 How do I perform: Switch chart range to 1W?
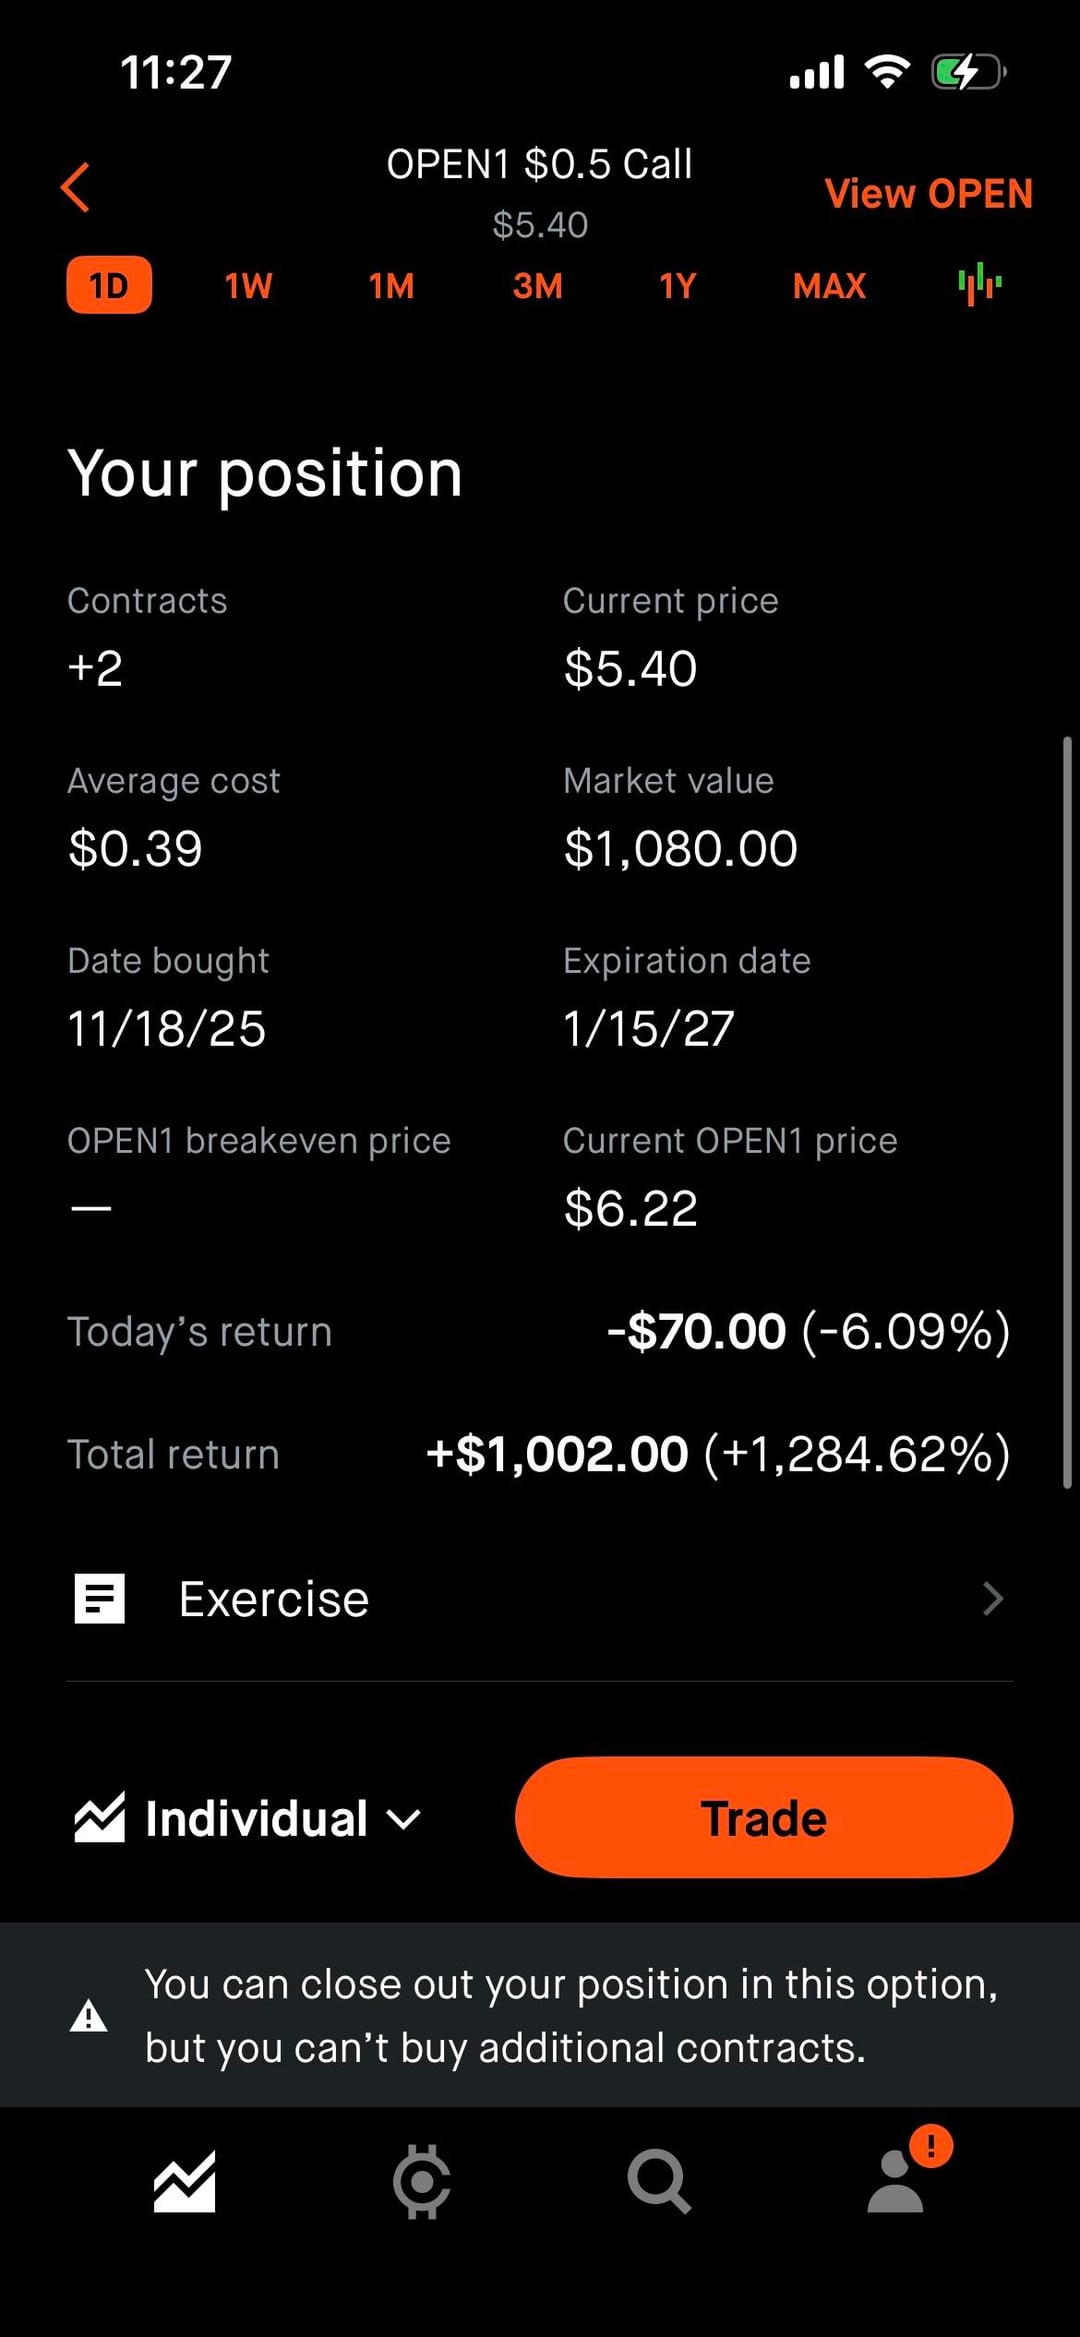click(248, 286)
